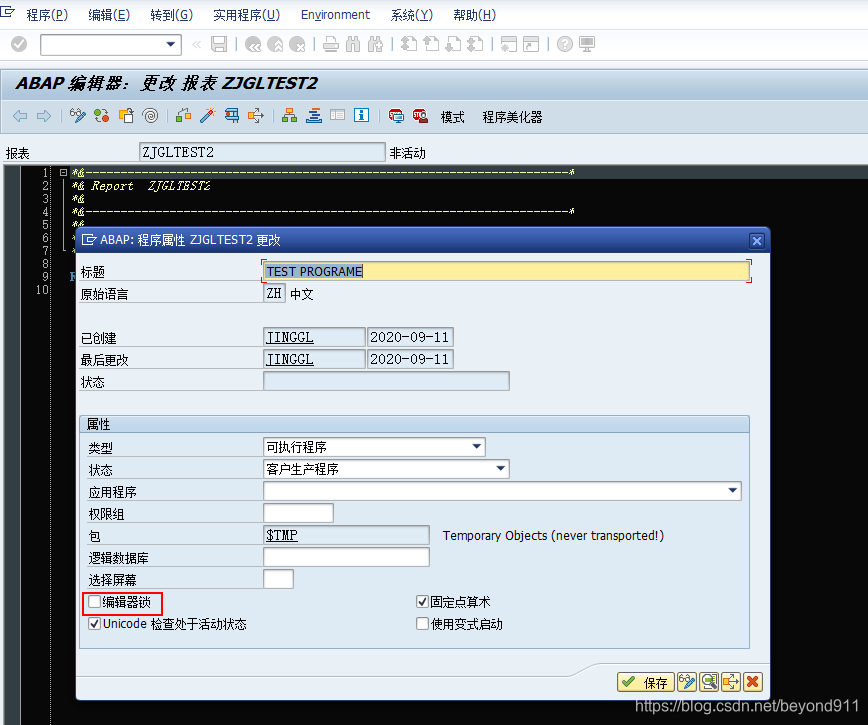Click the $TMP package link
Viewport: 868px width, 725px height.
(x=282, y=535)
